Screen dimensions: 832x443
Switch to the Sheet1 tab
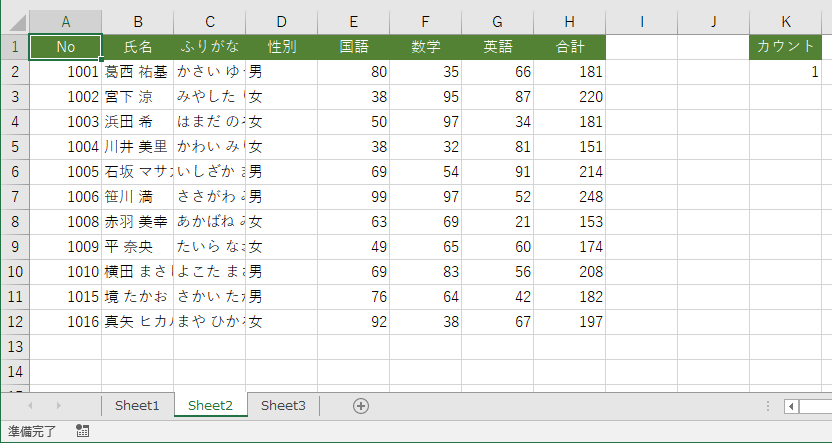[137, 405]
